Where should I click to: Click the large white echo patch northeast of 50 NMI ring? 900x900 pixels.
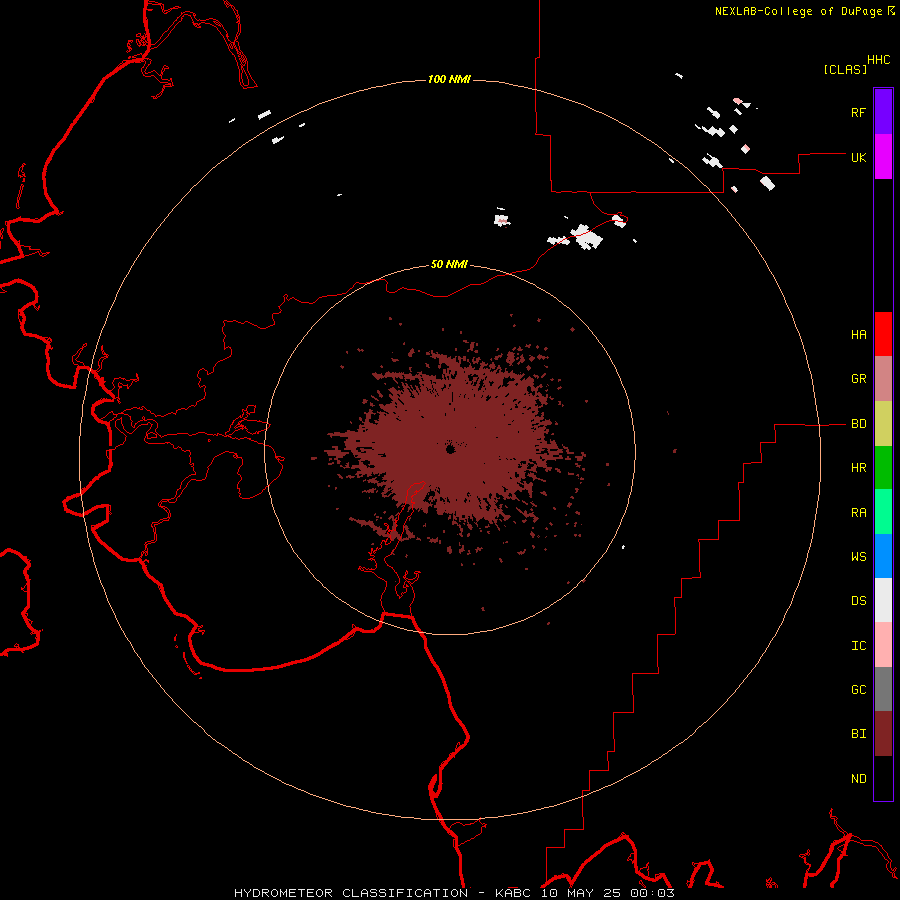pyautogui.click(x=587, y=237)
